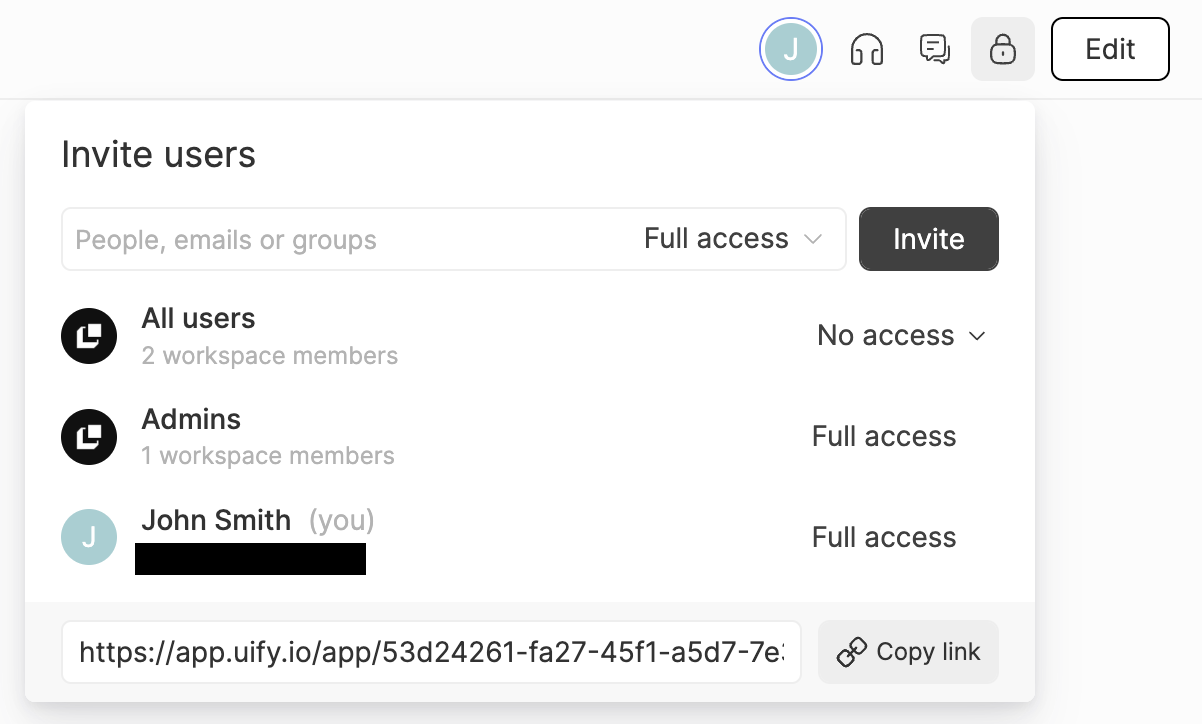Screen dimensions: 1202x724
Task: Open the Full access dropdown in invite field
Action: click(733, 239)
